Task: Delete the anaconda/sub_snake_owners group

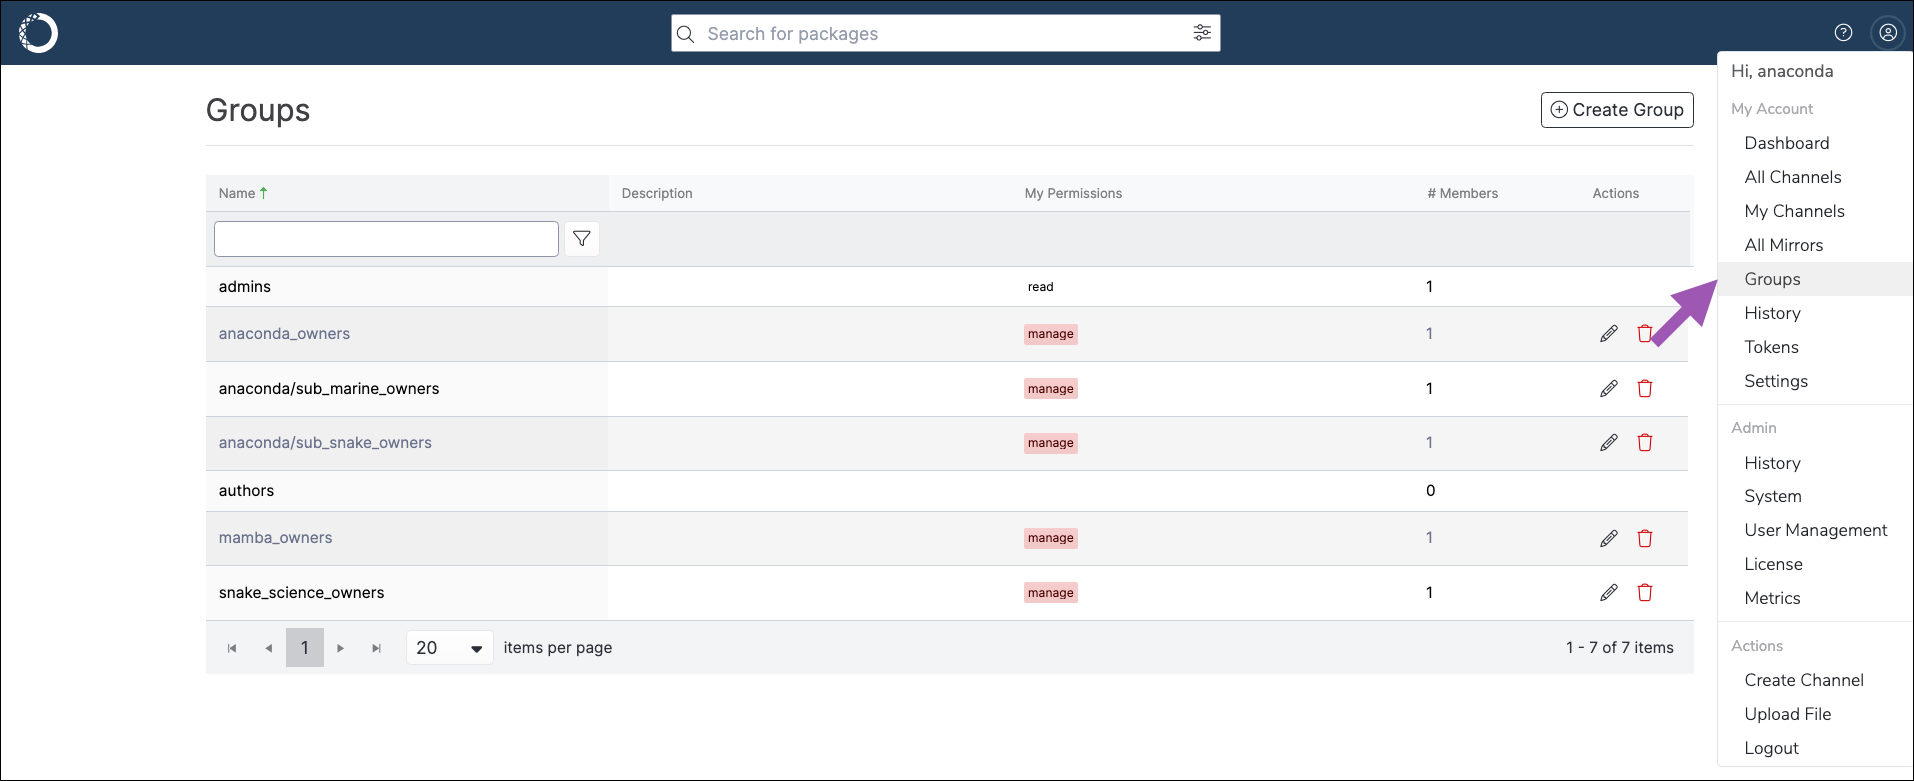Action: coord(1645,443)
